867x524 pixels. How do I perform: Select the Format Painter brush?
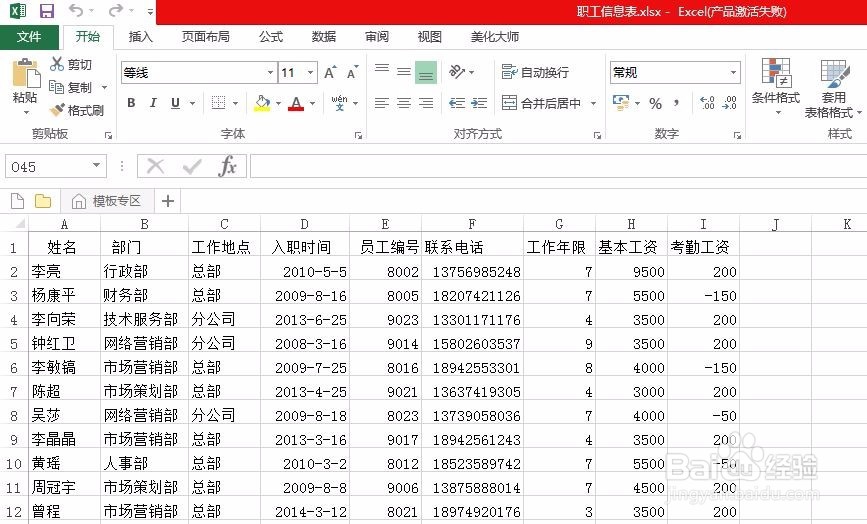(x=56, y=110)
